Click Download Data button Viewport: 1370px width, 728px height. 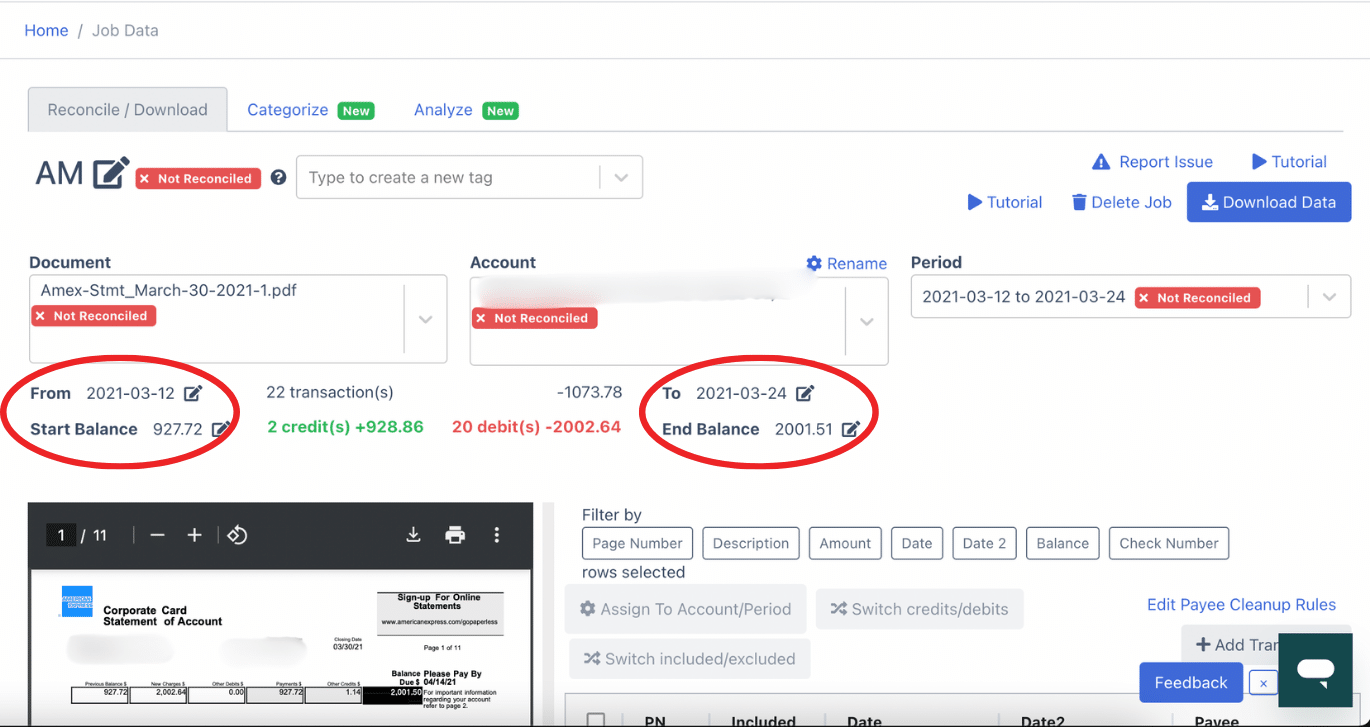tap(1269, 202)
